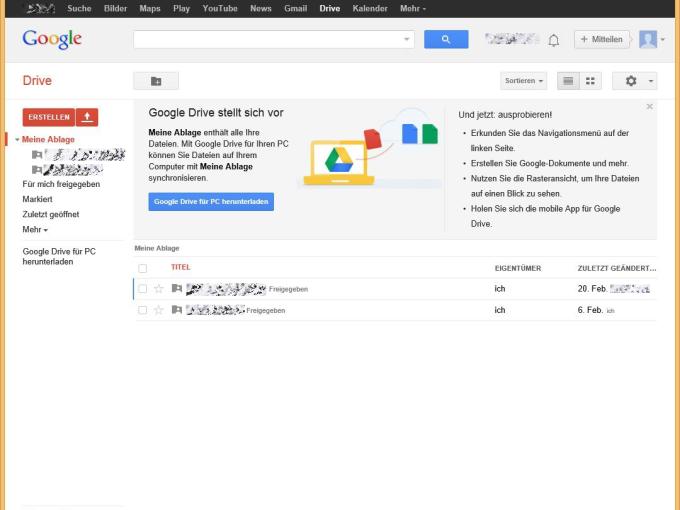Tick the select-all checkbox in header
This screenshot has width=680, height=510.
coord(142,268)
